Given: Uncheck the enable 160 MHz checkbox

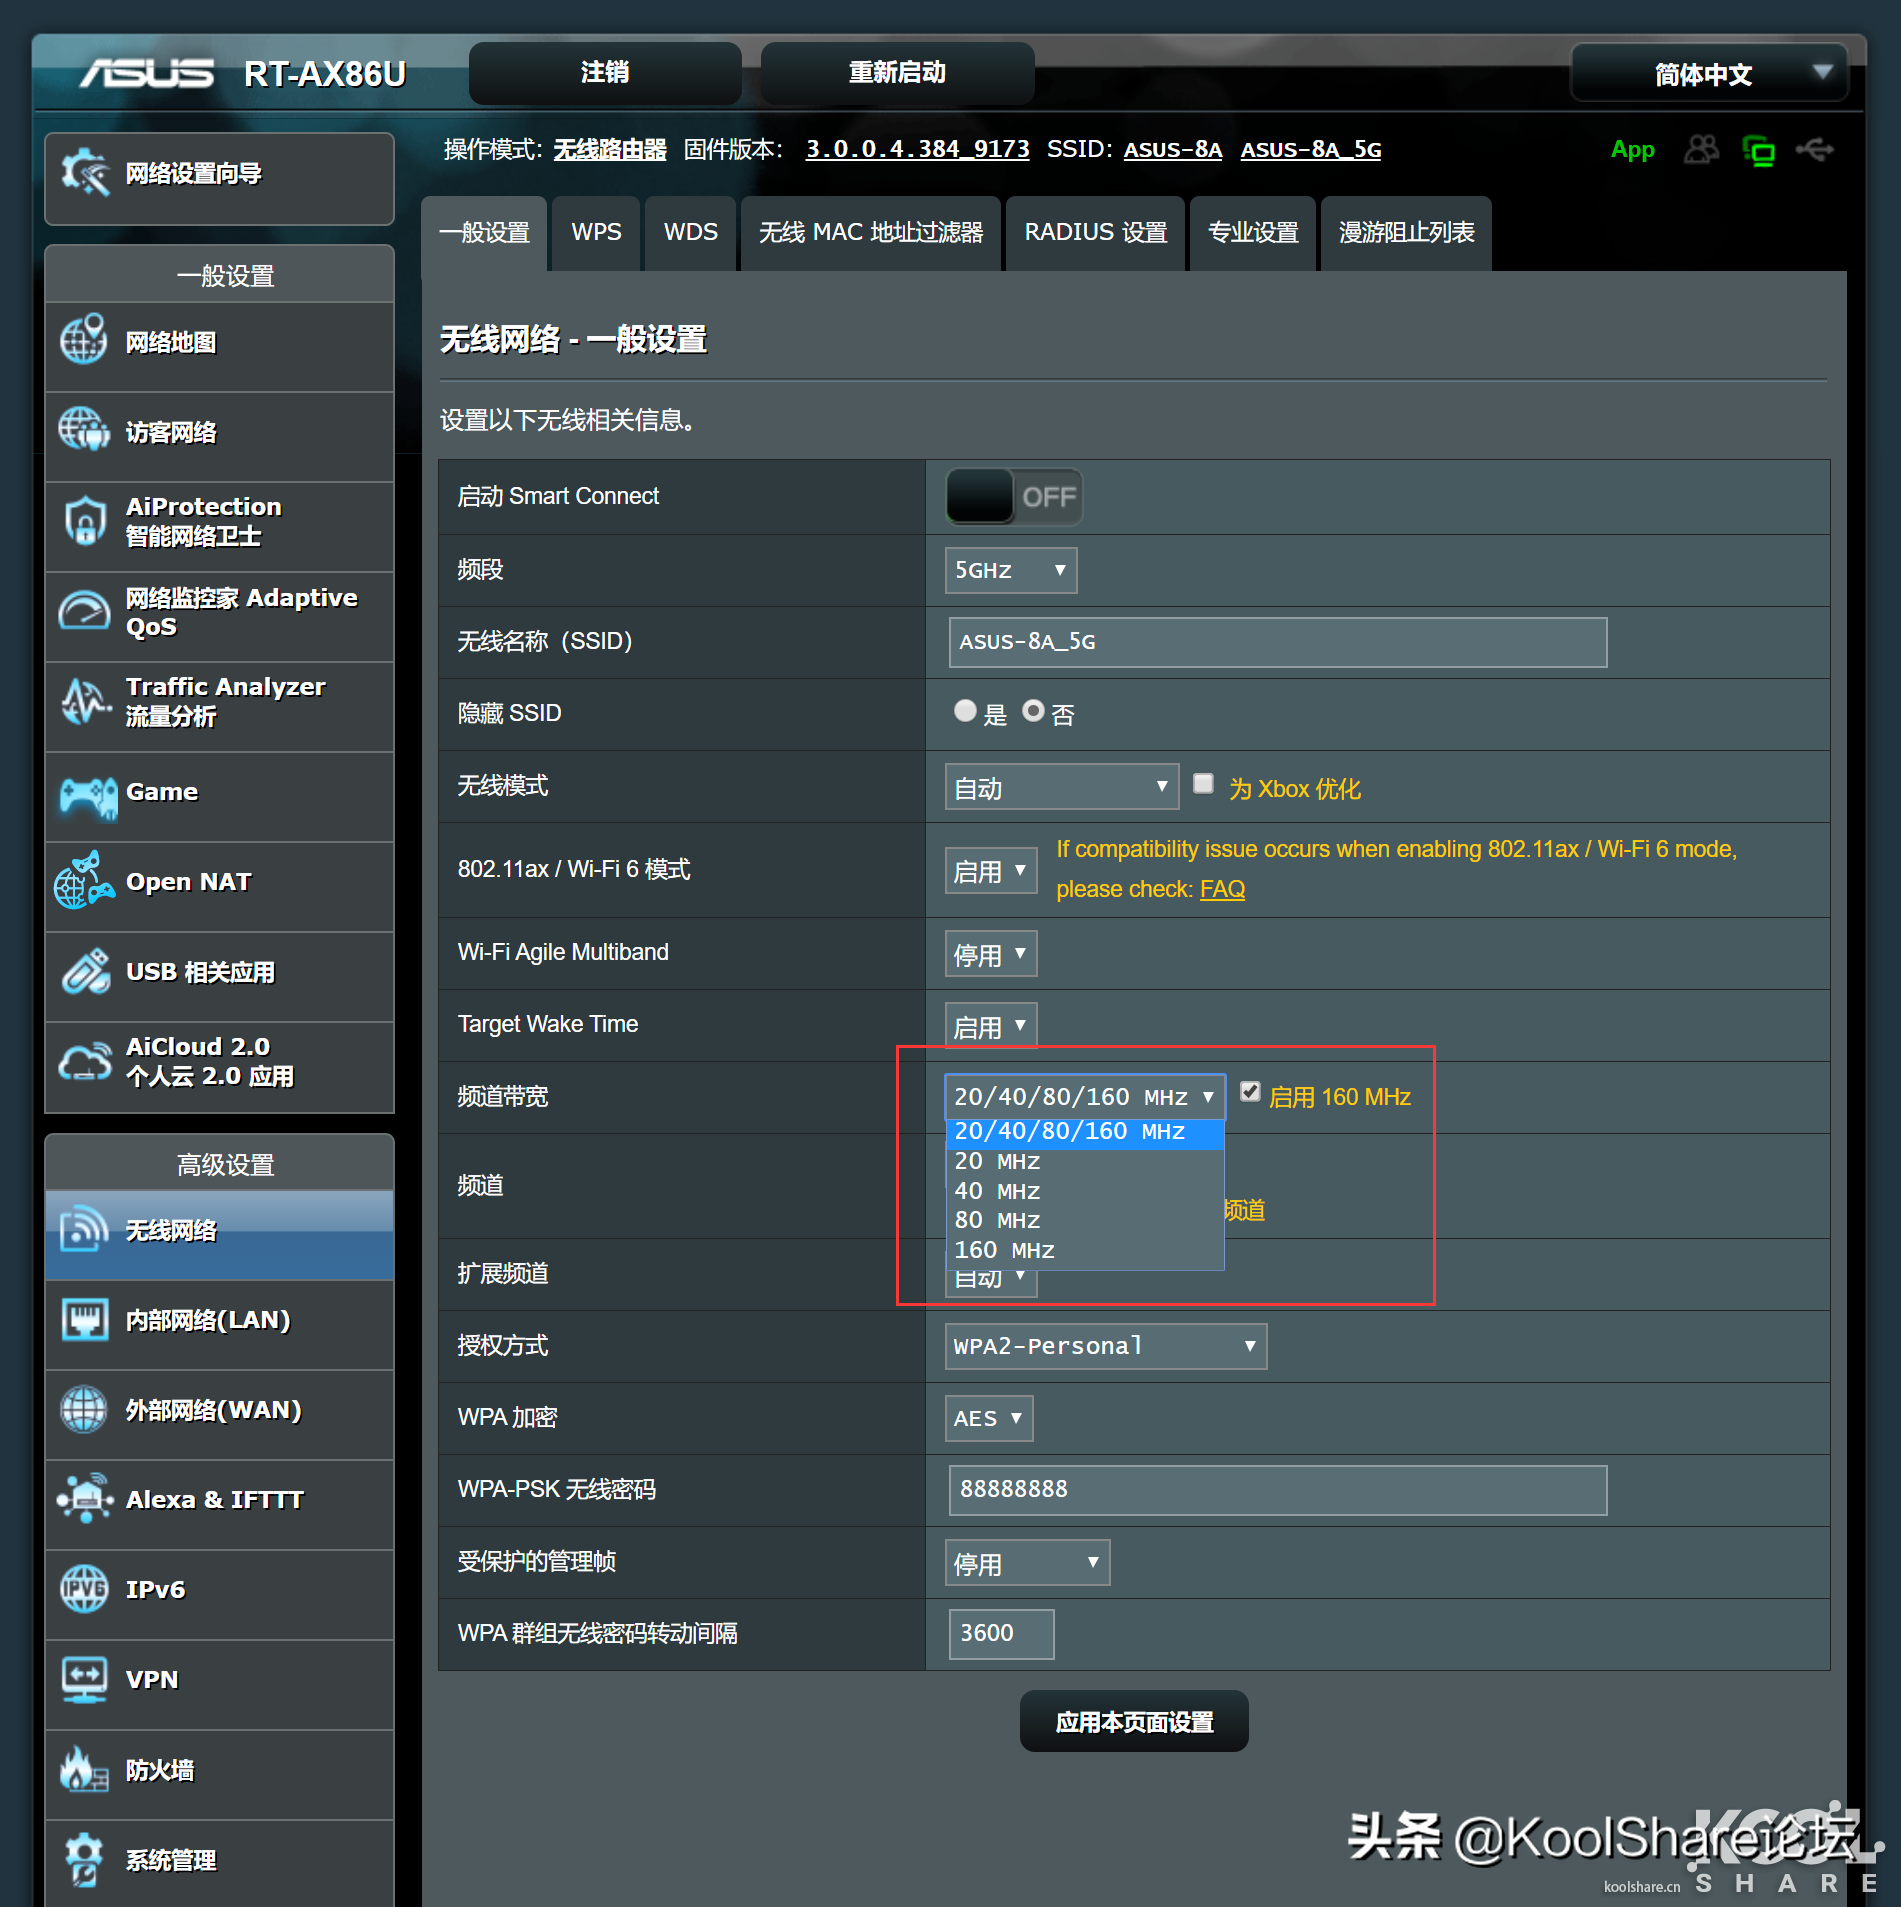Looking at the screenshot, I should point(1250,1092).
